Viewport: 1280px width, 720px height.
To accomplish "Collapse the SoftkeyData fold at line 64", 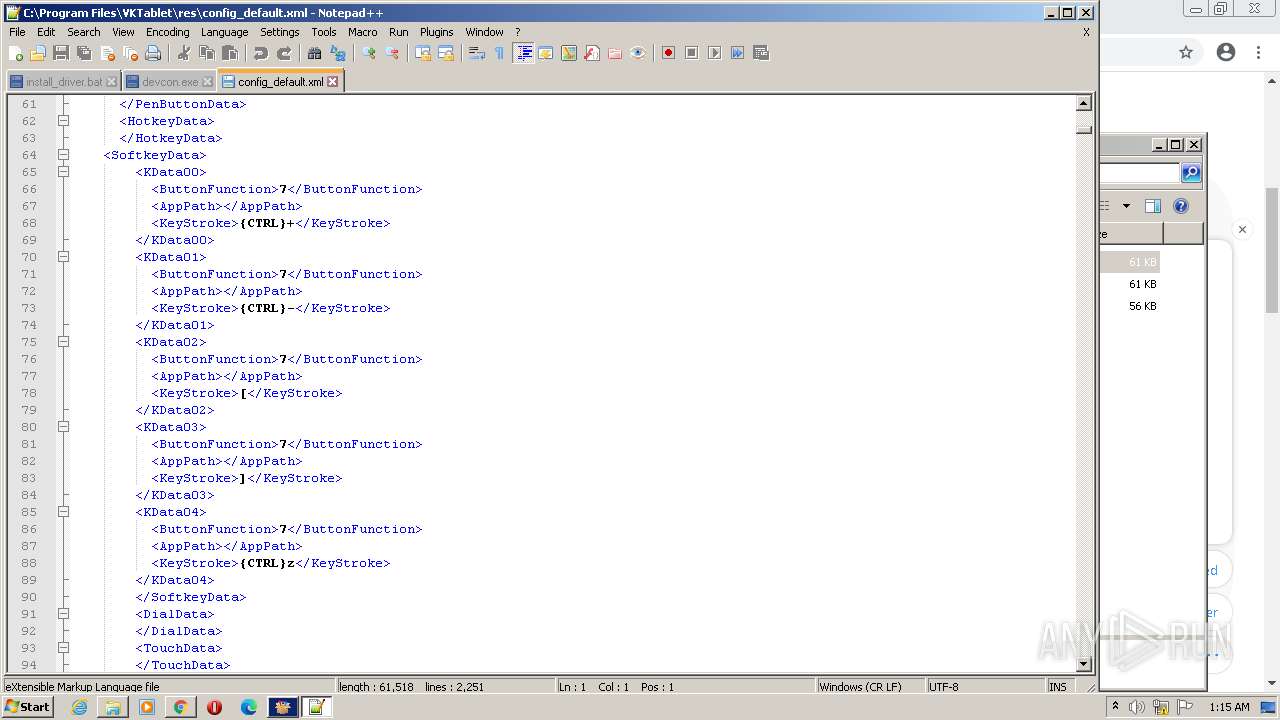I will click(x=63, y=155).
